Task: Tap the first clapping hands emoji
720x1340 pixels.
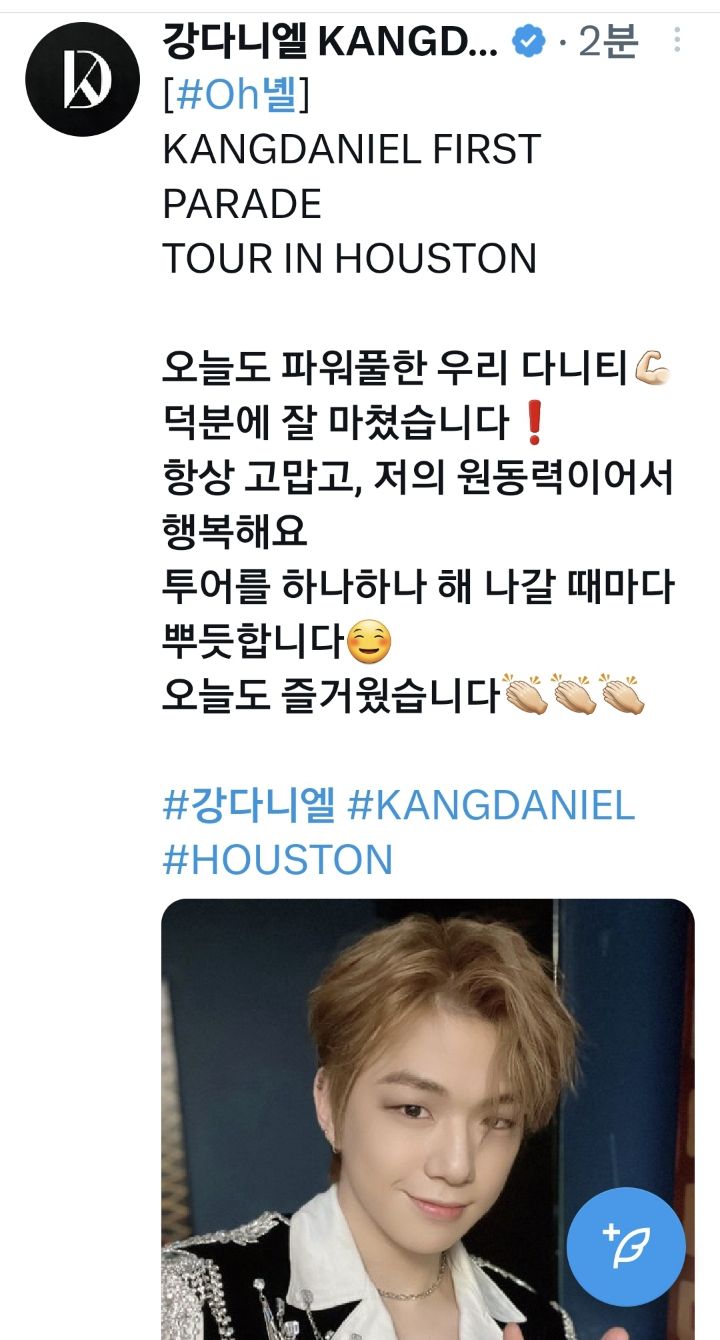Action: click(x=526, y=695)
